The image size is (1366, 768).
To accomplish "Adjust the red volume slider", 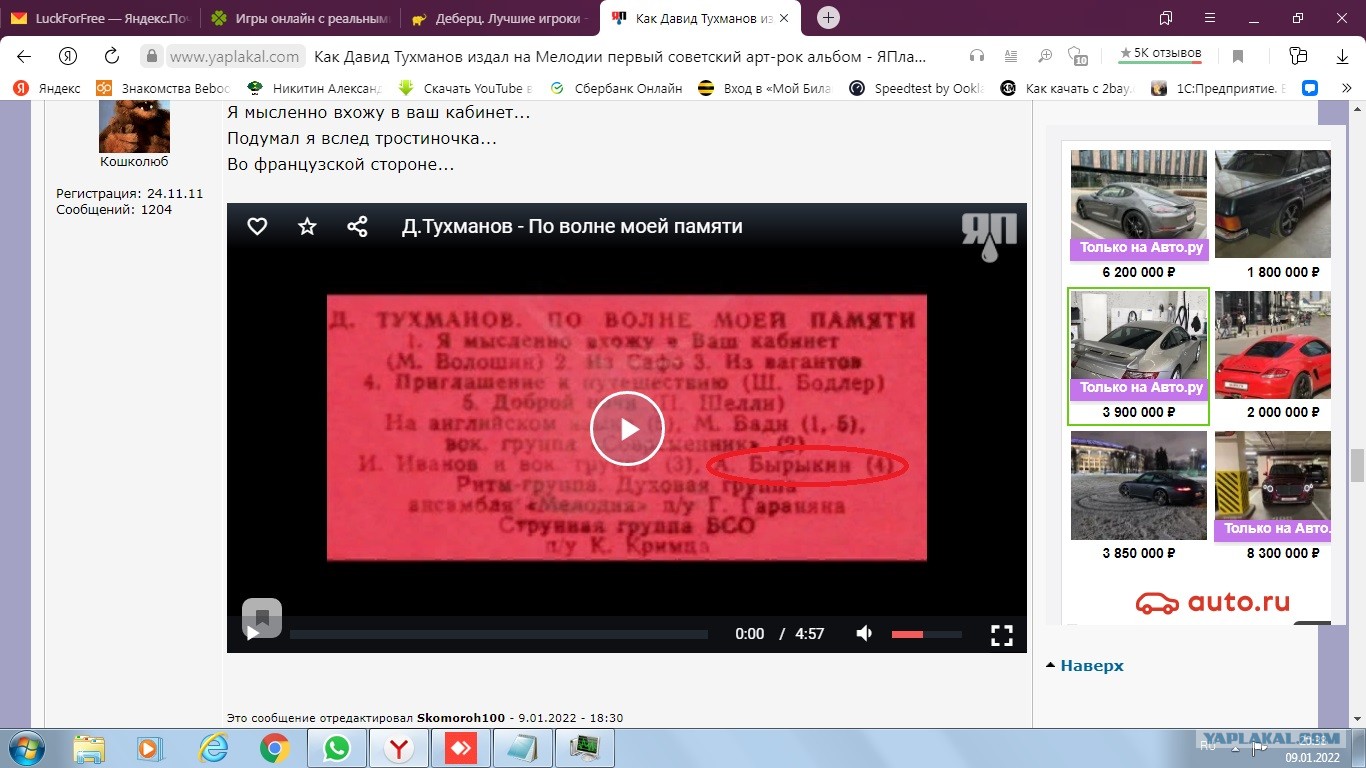I will pos(926,634).
